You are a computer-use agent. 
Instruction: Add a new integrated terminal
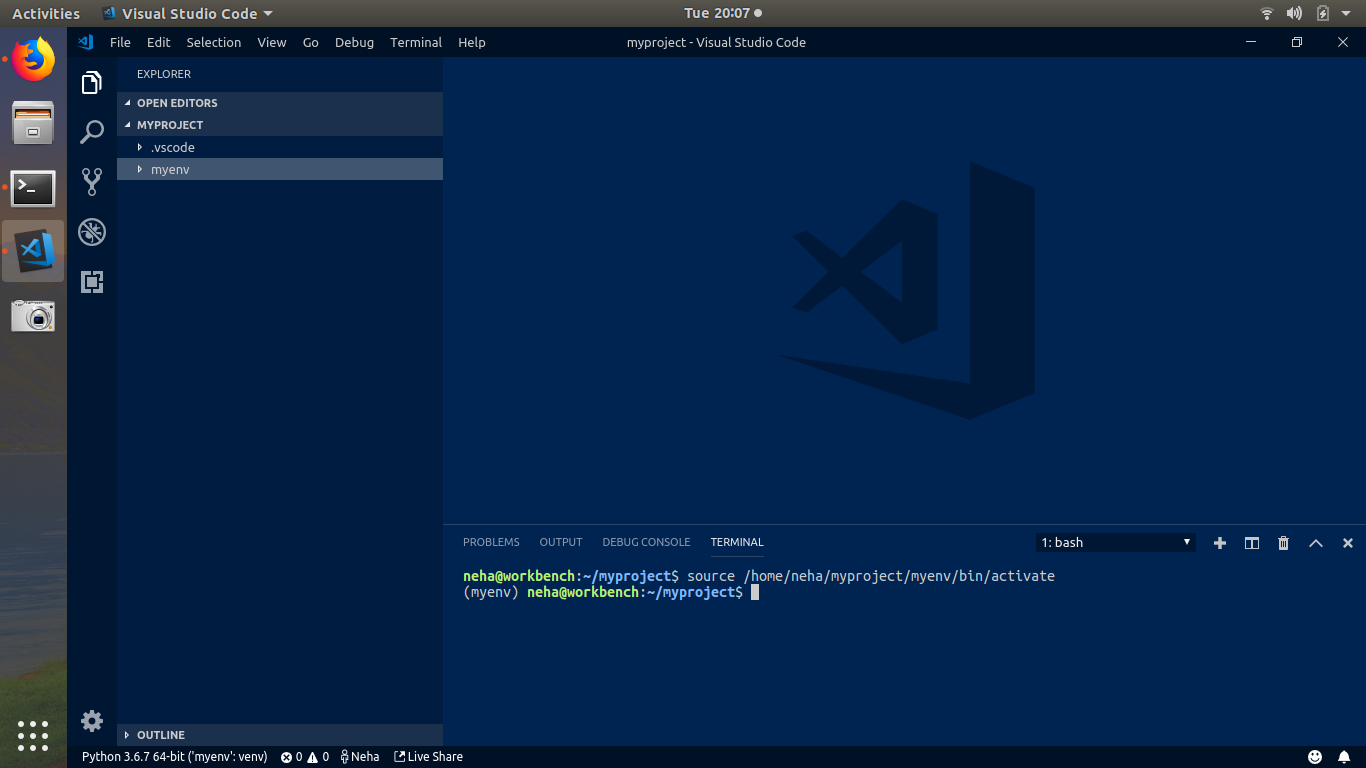click(x=1219, y=542)
